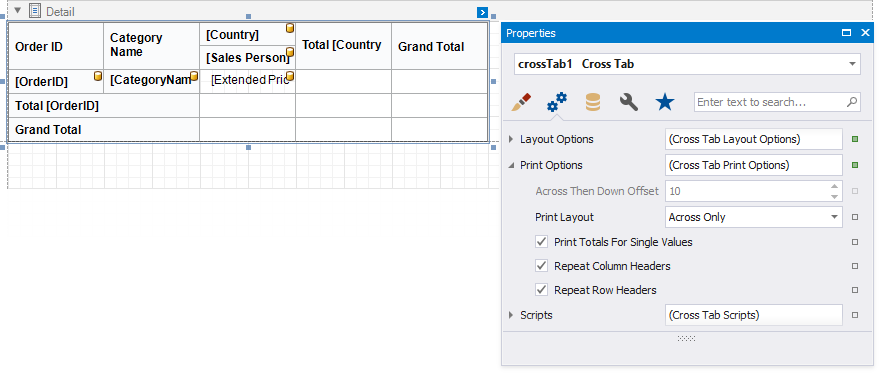Select the Grand Total column header cell
The image size is (880, 374).
coord(439,46)
